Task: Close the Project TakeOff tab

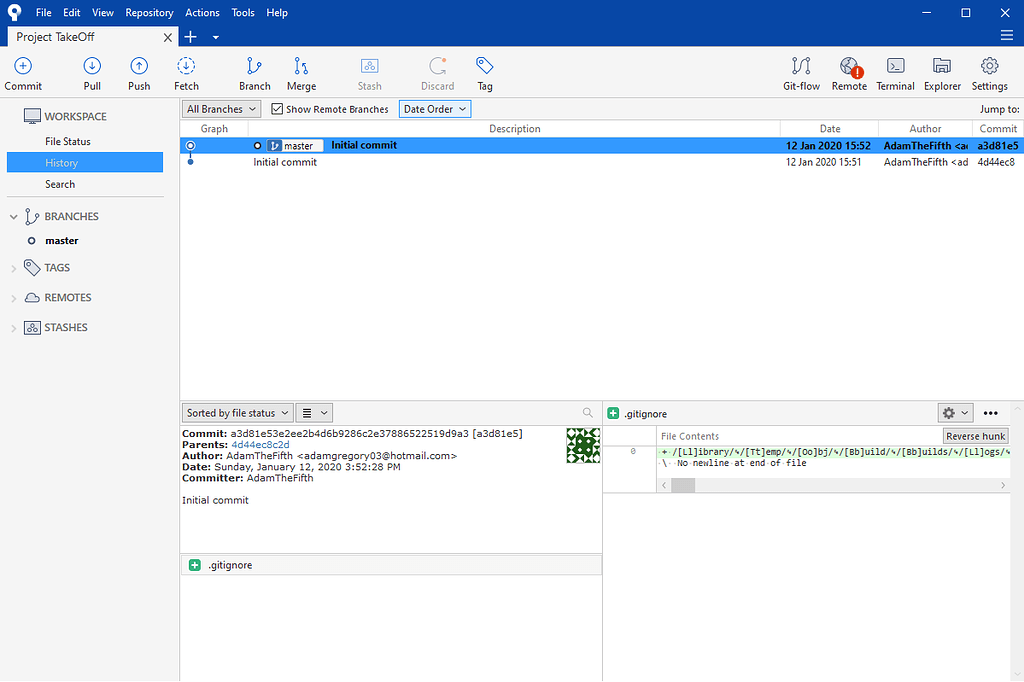Action: pos(168,37)
